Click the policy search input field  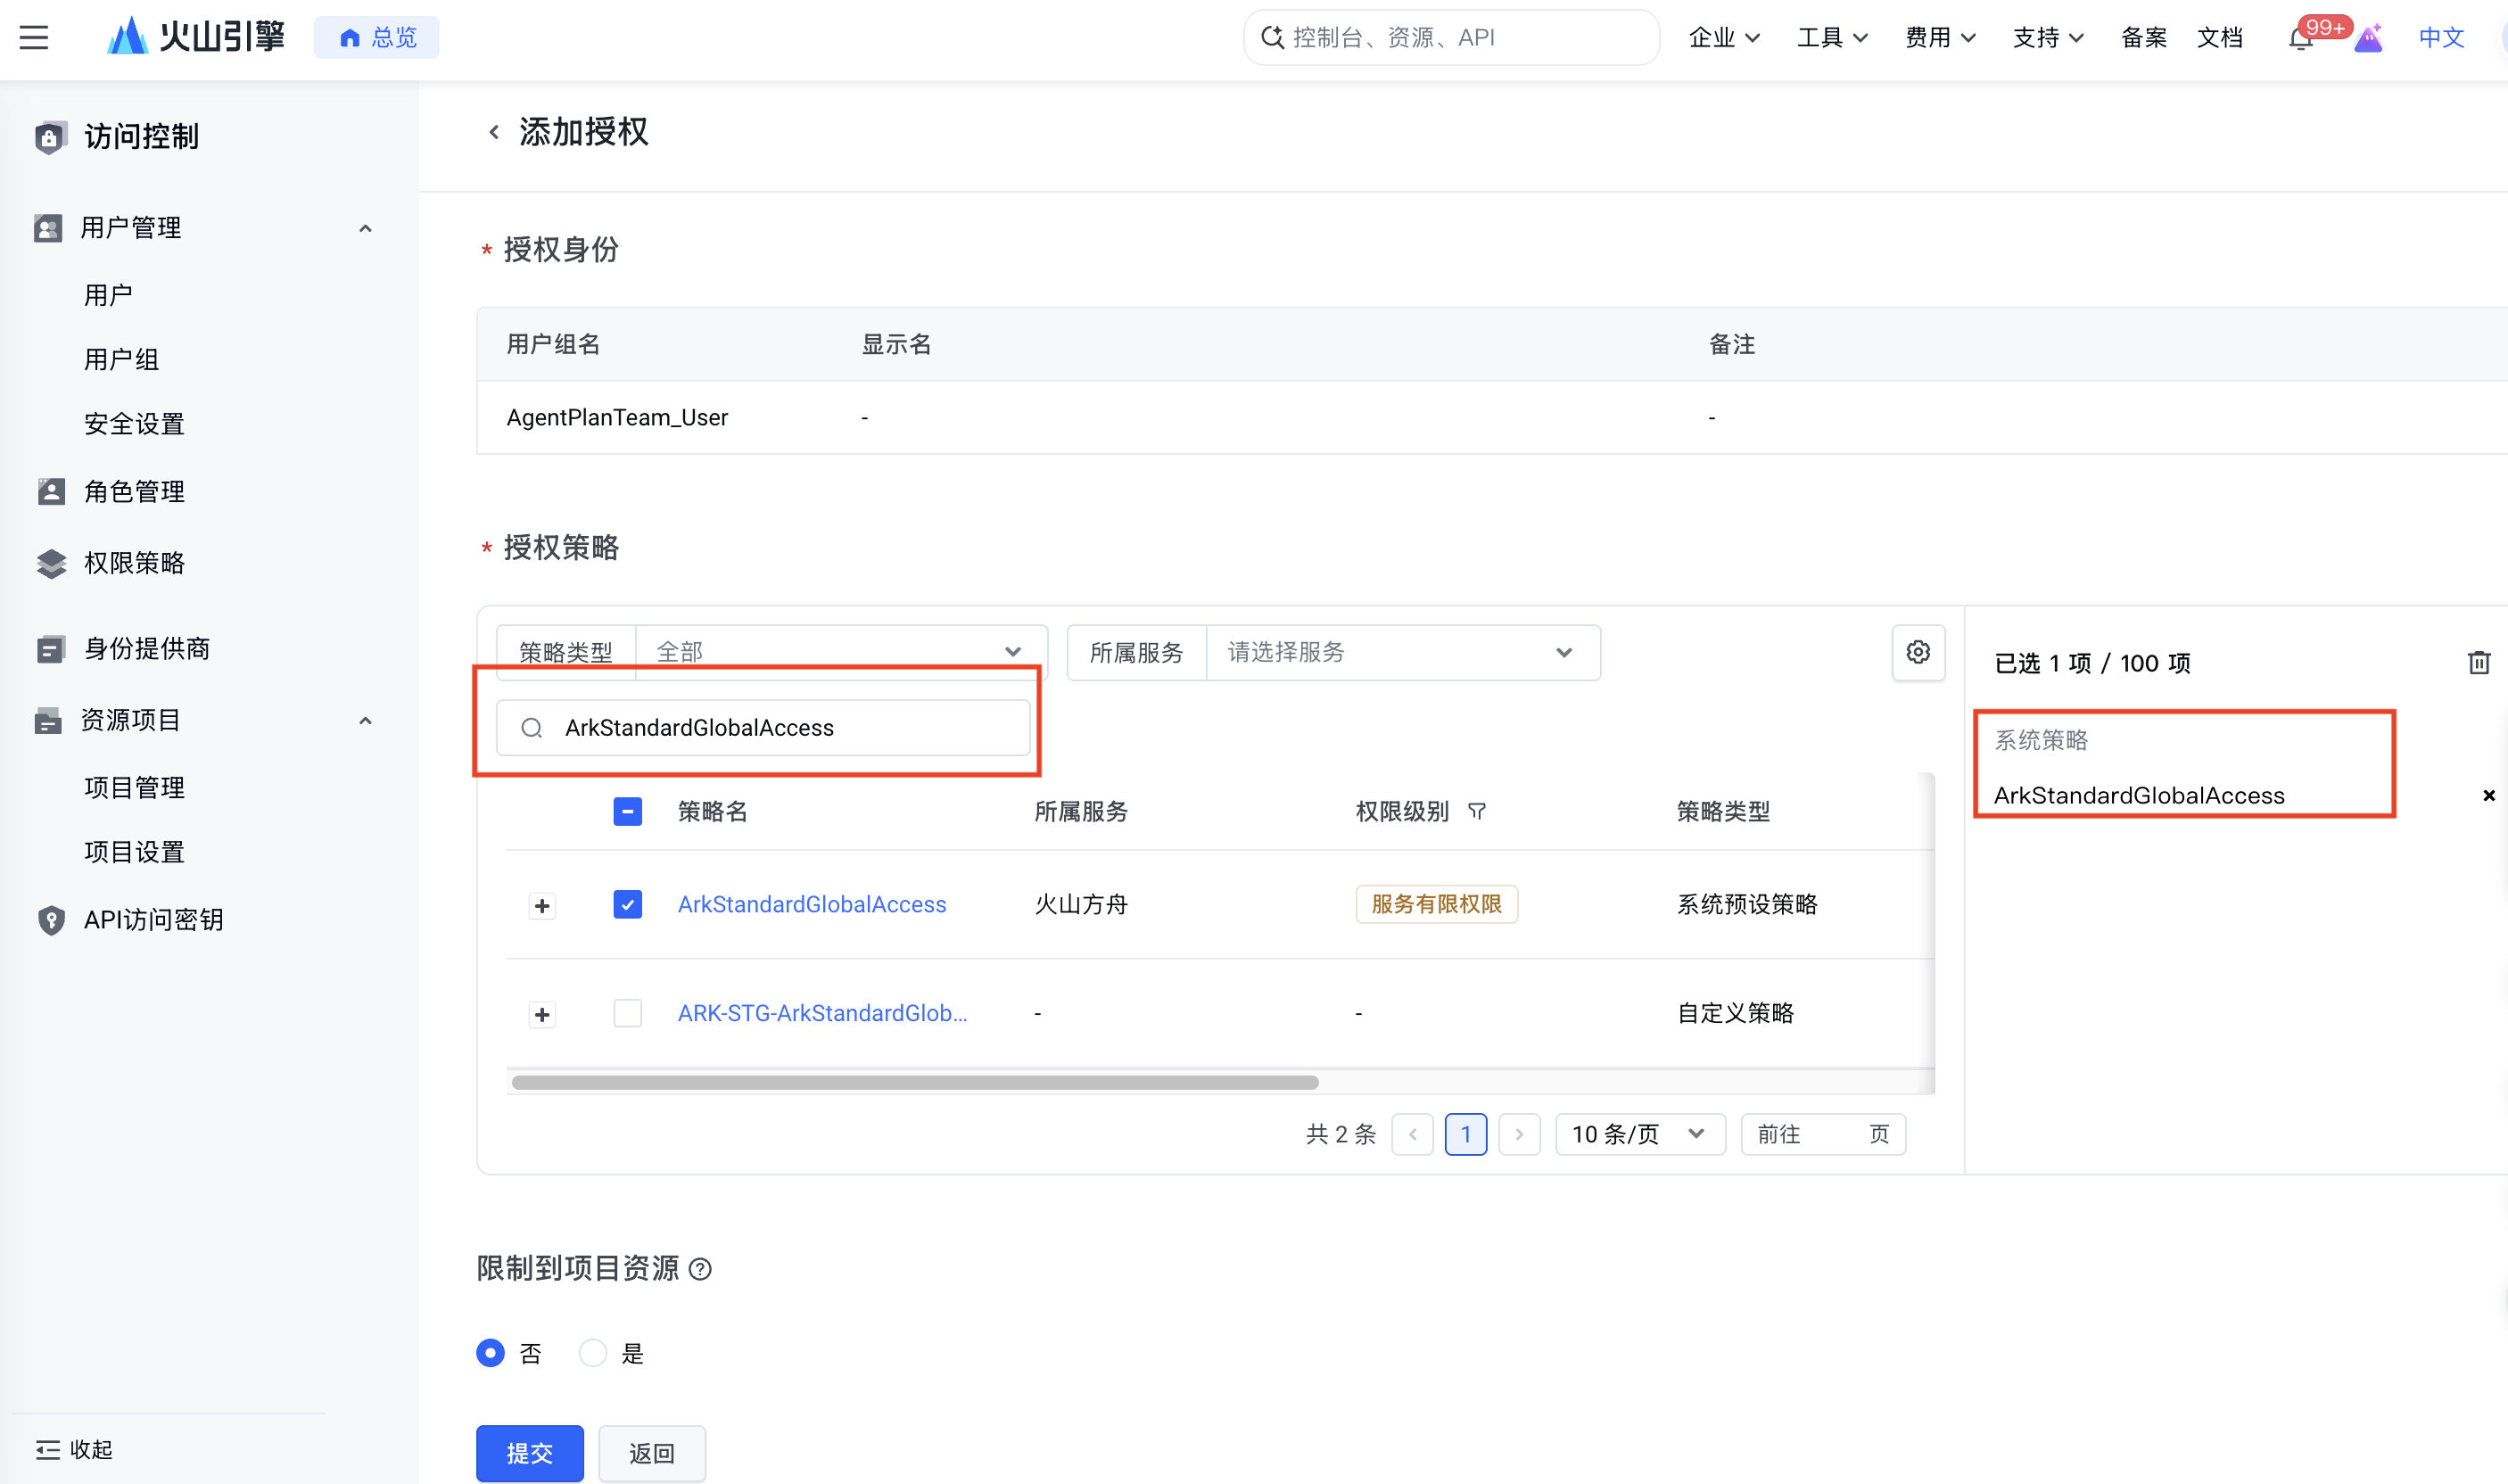click(x=763, y=728)
